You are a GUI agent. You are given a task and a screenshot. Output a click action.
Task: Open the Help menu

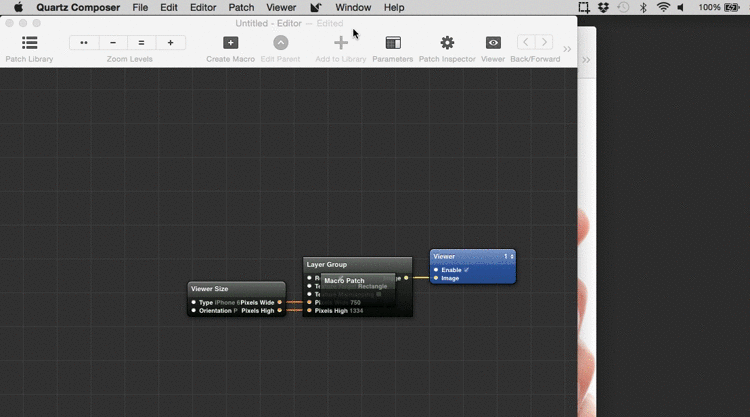point(394,7)
